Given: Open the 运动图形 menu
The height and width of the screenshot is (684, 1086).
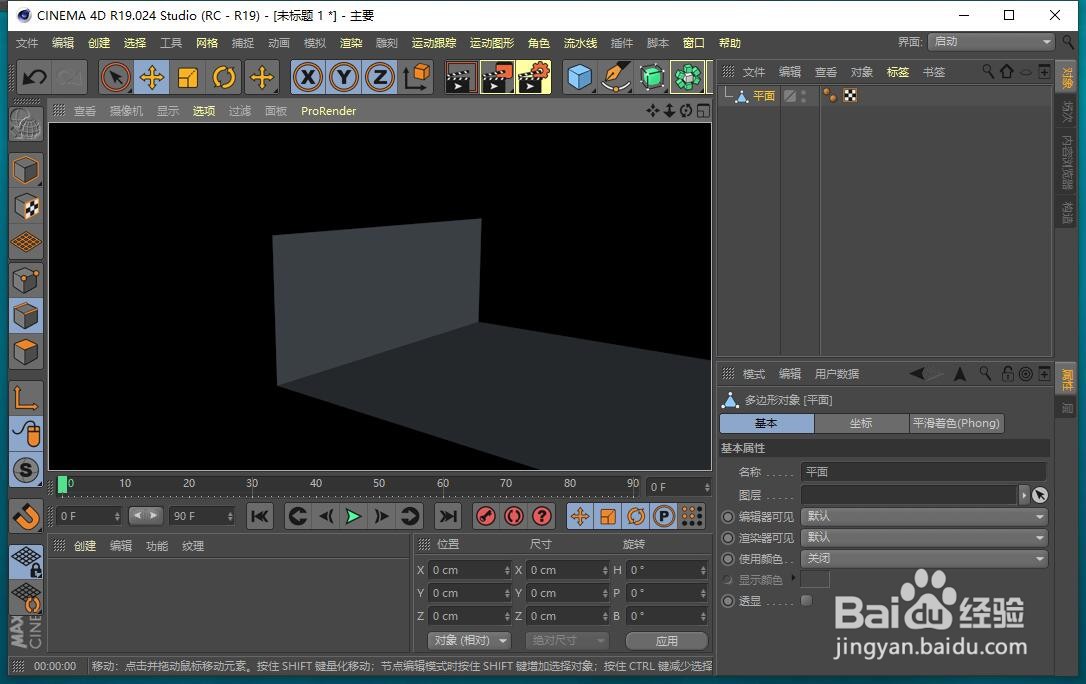Looking at the screenshot, I should [x=492, y=43].
